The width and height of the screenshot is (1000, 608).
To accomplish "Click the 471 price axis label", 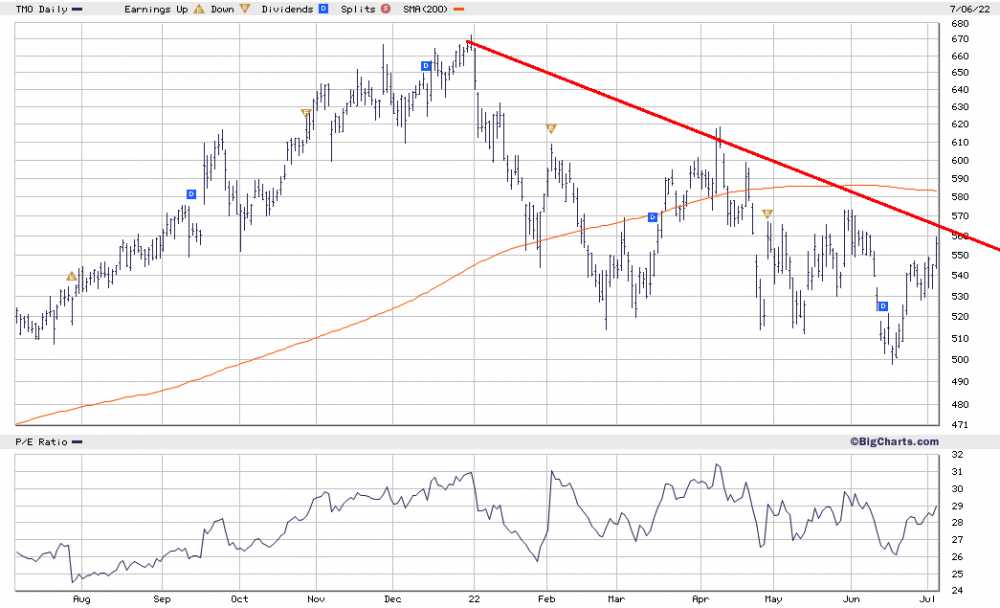I will pyautogui.click(x=959, y=424).
